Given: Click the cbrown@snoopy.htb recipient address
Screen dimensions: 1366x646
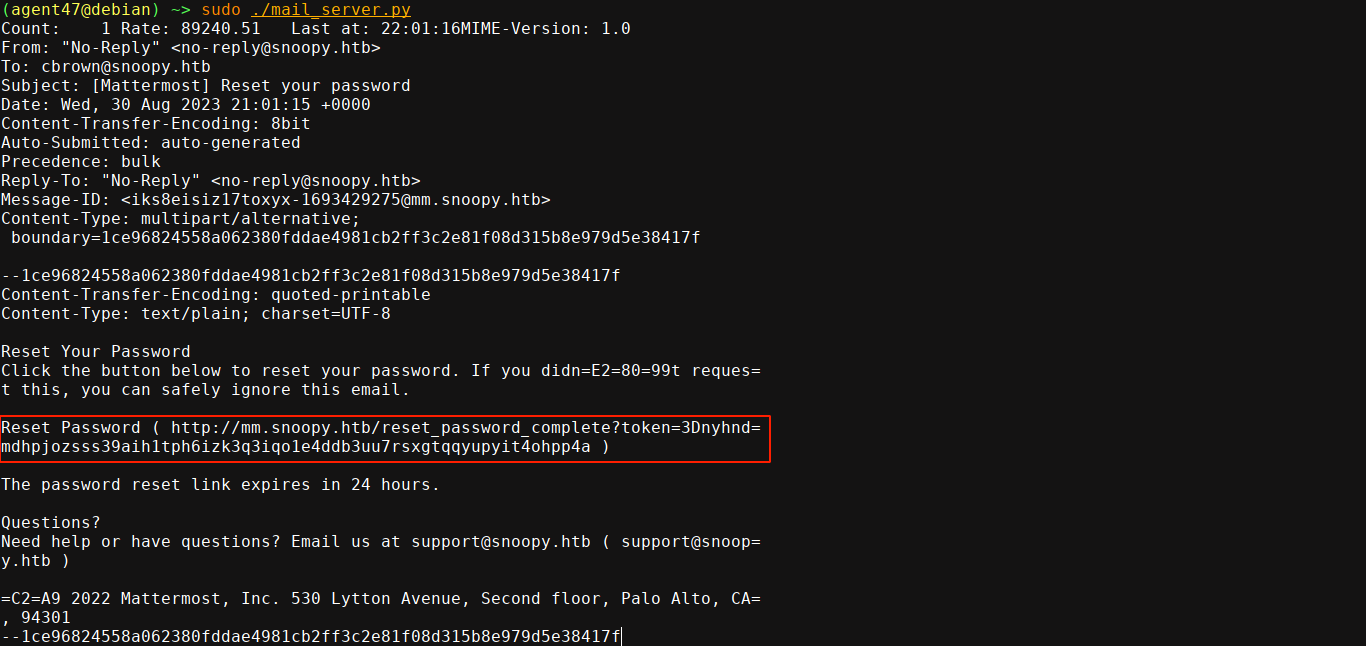Looking at the screenshot, I should pos(125,67).
